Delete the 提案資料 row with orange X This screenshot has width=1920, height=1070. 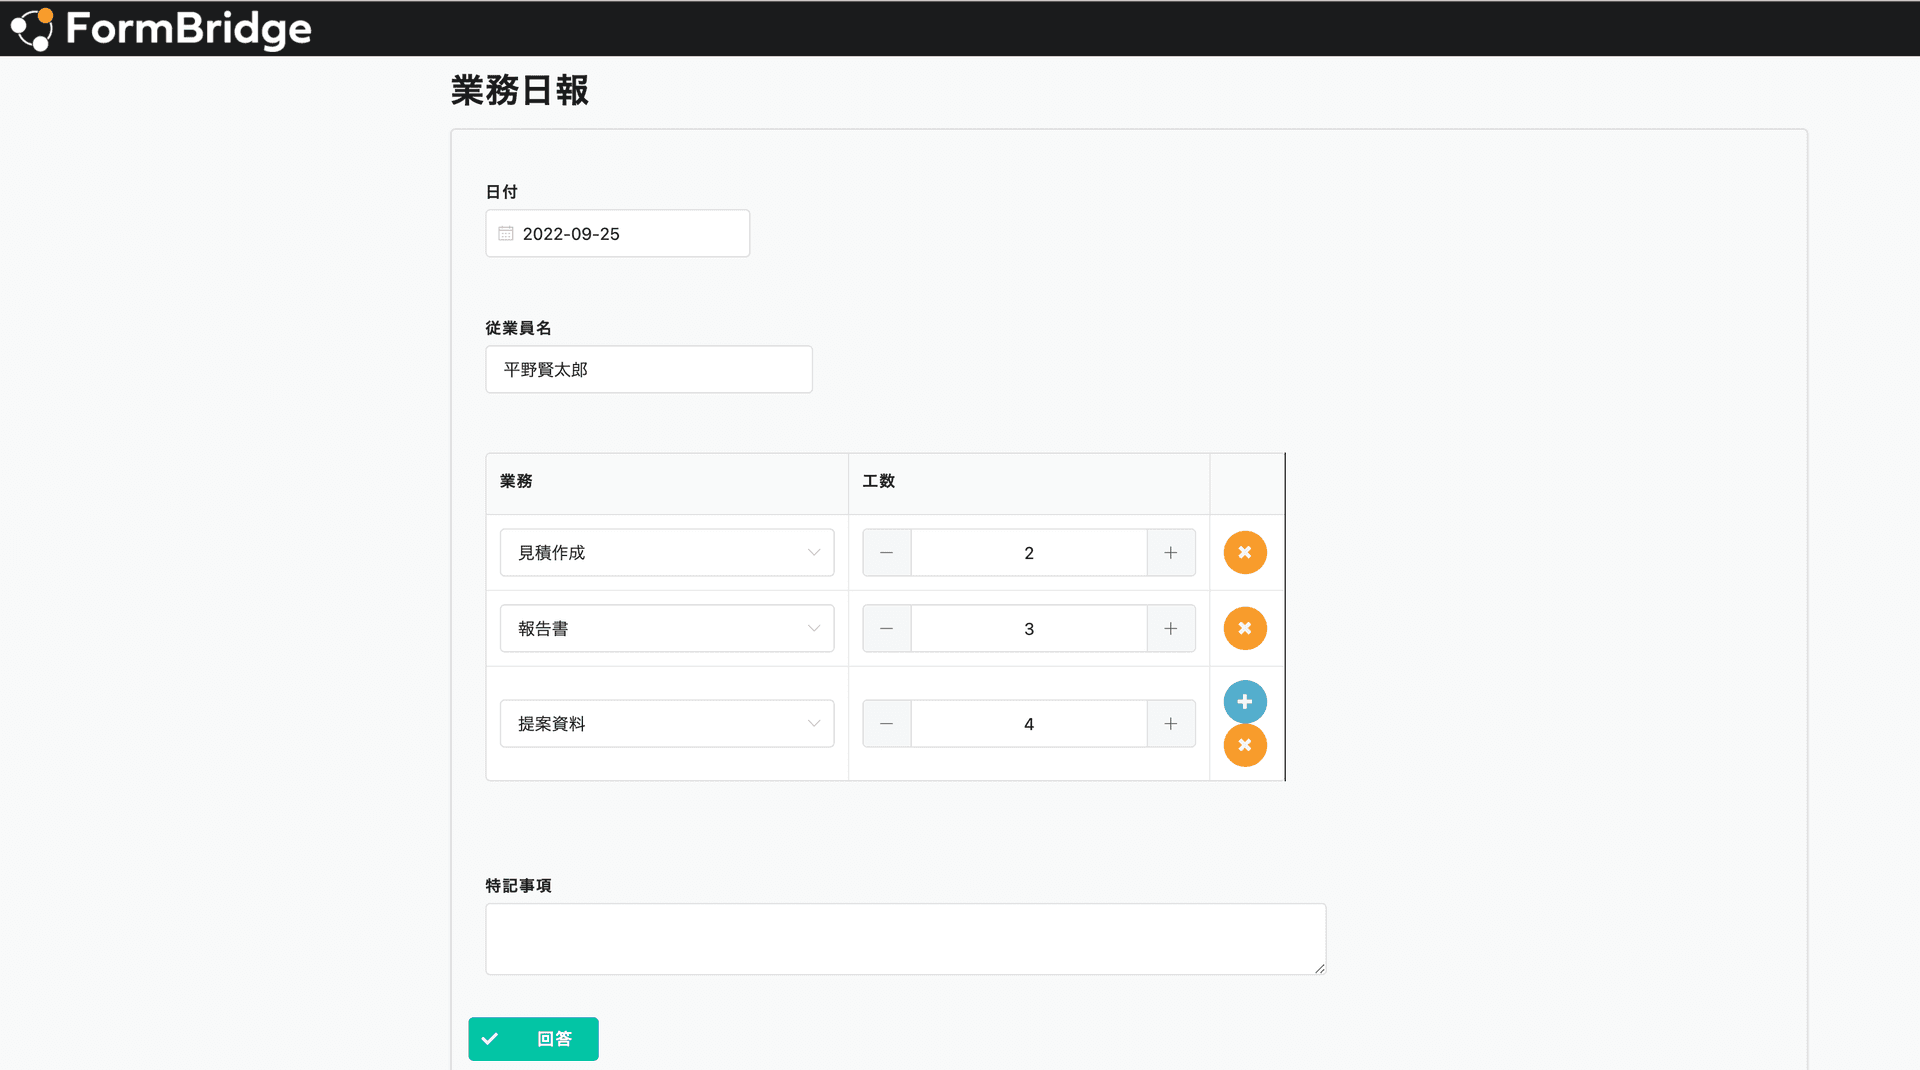click(x=1245, y=745)
